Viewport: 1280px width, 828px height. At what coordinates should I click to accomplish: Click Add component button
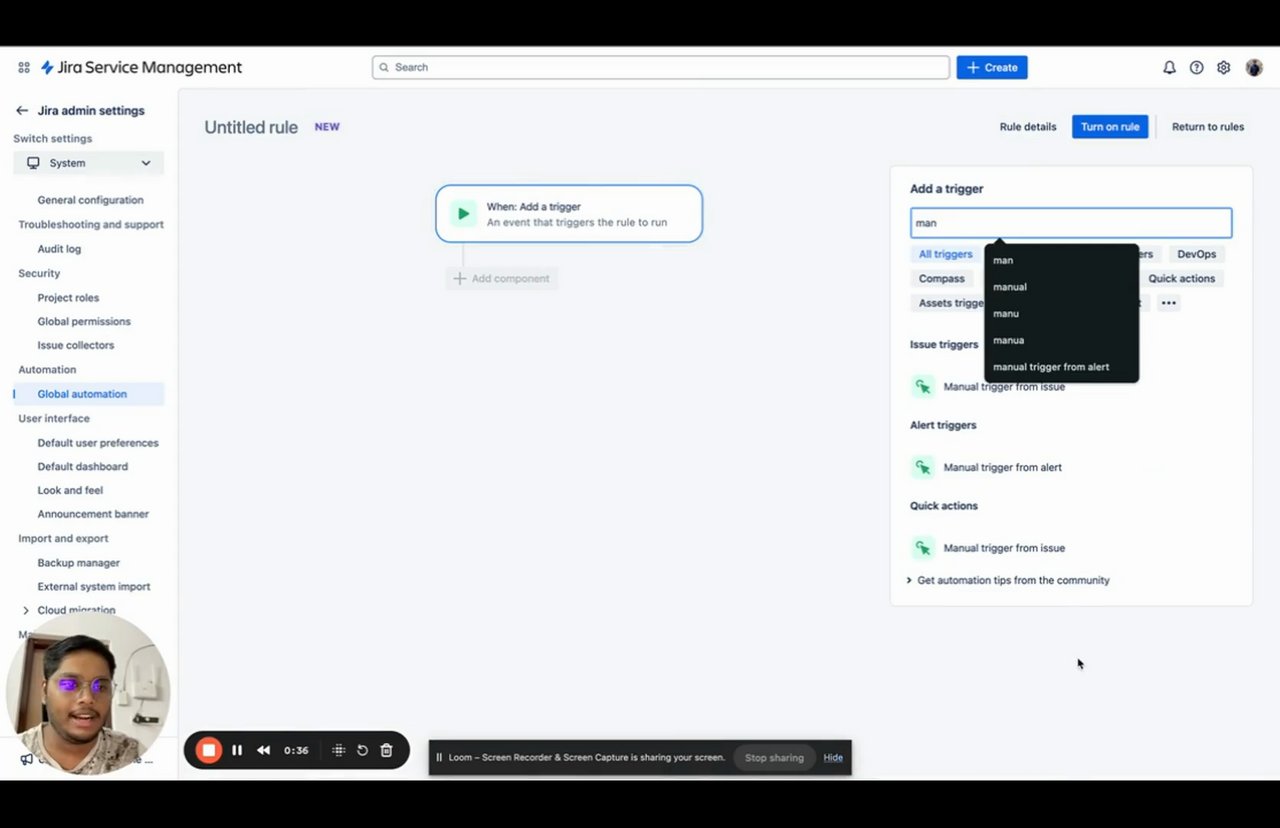[x=501, y=278]
